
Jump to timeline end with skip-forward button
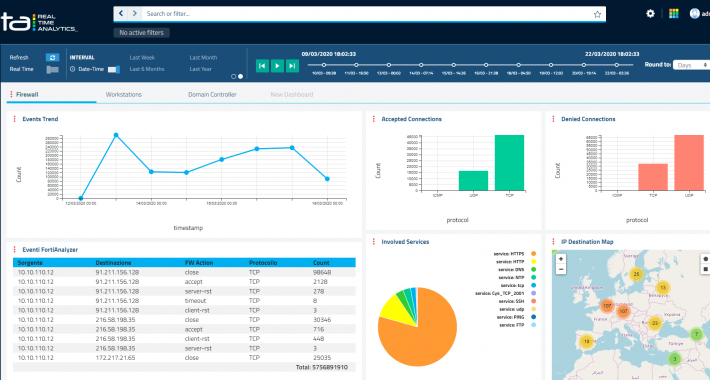pos(293,66)
